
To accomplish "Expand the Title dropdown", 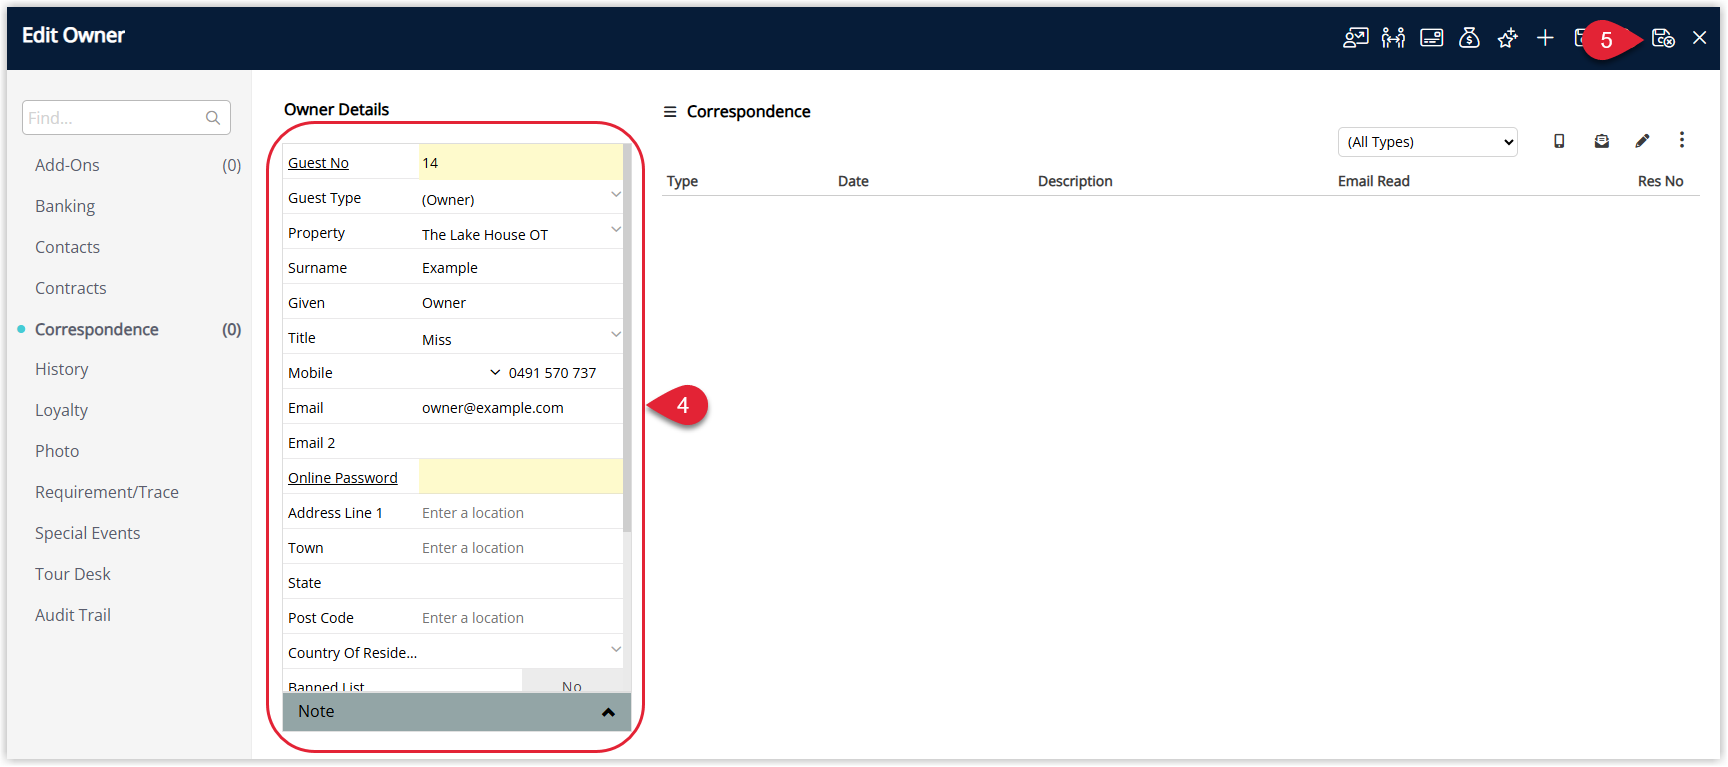I will 616,335.
